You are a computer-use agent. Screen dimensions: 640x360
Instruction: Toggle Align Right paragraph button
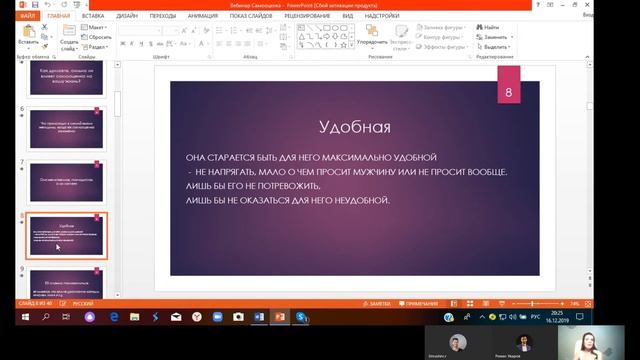point(238,44)
